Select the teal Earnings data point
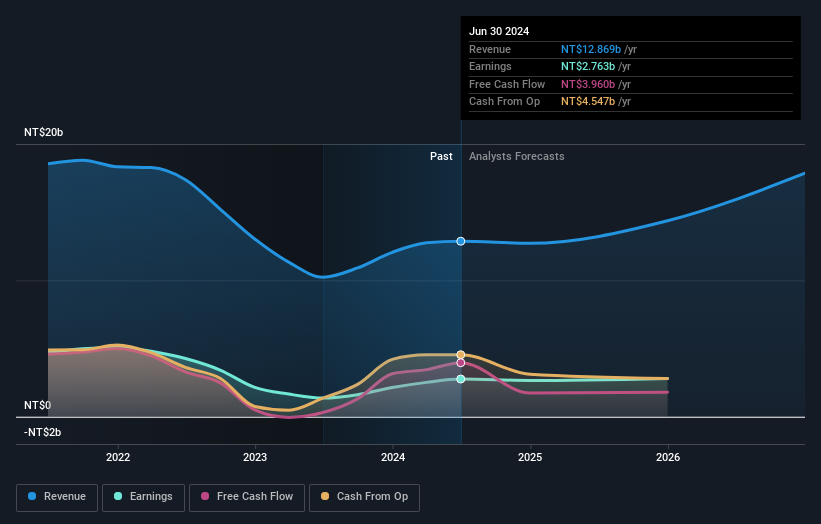821x524 pixels. tap(461, 379)
